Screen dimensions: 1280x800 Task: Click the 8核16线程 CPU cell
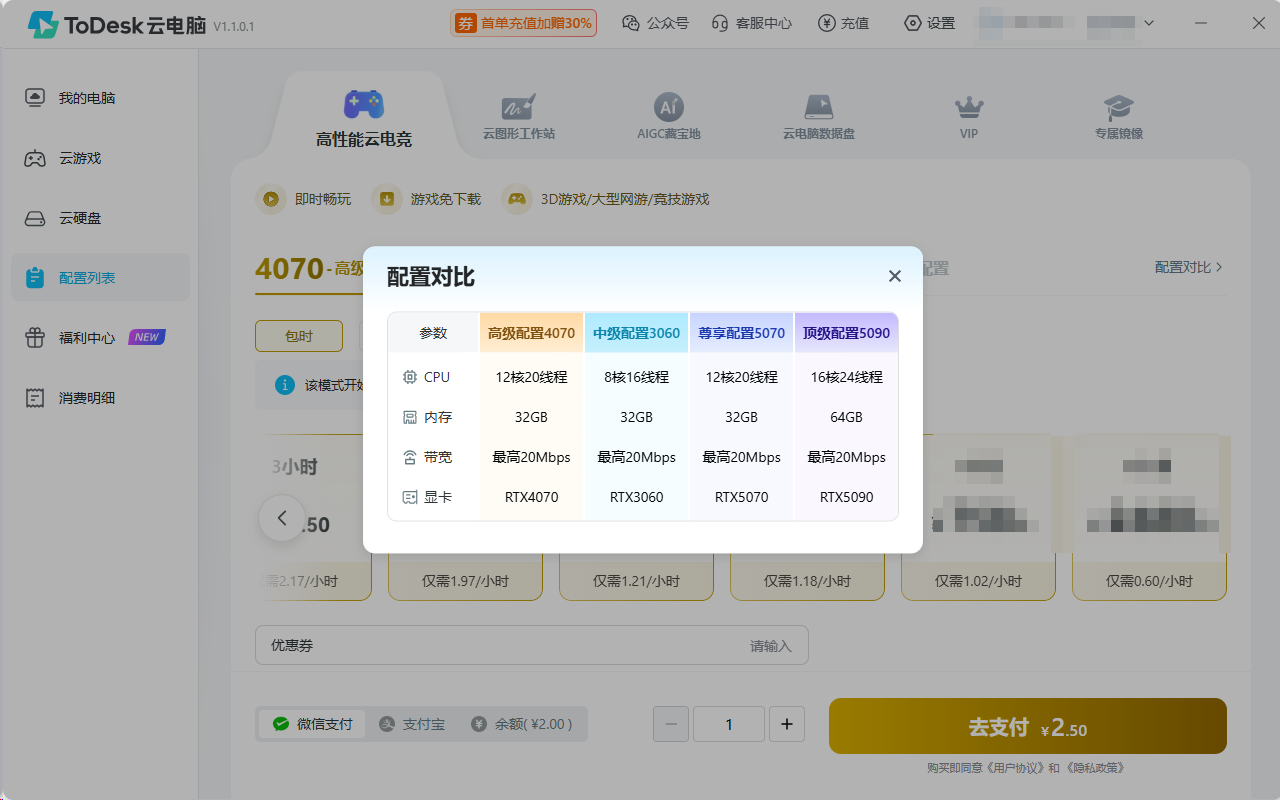click(636, 377)
